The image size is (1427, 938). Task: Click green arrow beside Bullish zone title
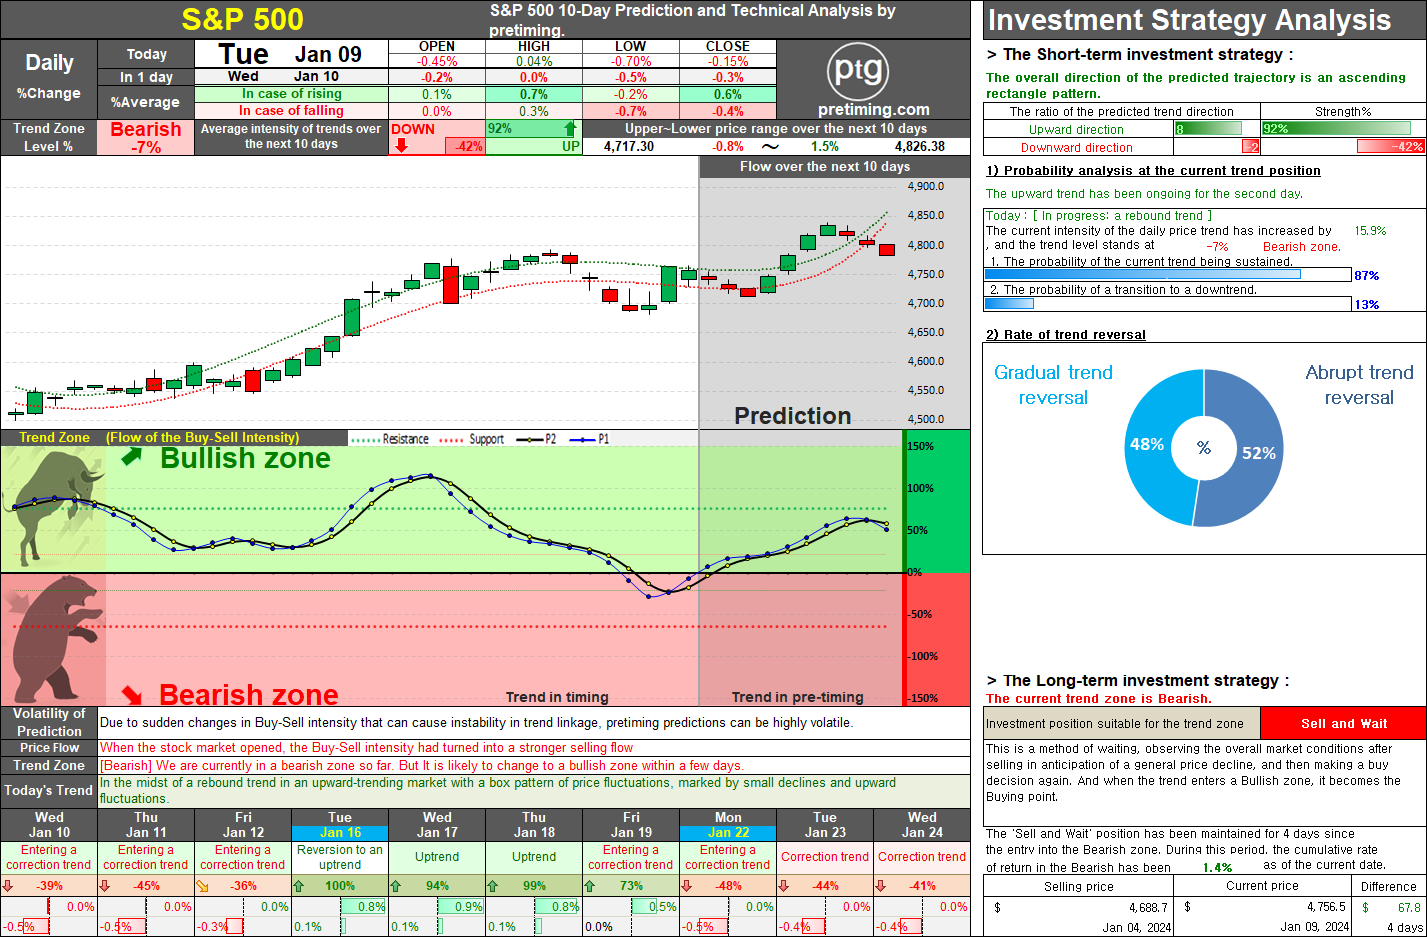click(131, 457)
